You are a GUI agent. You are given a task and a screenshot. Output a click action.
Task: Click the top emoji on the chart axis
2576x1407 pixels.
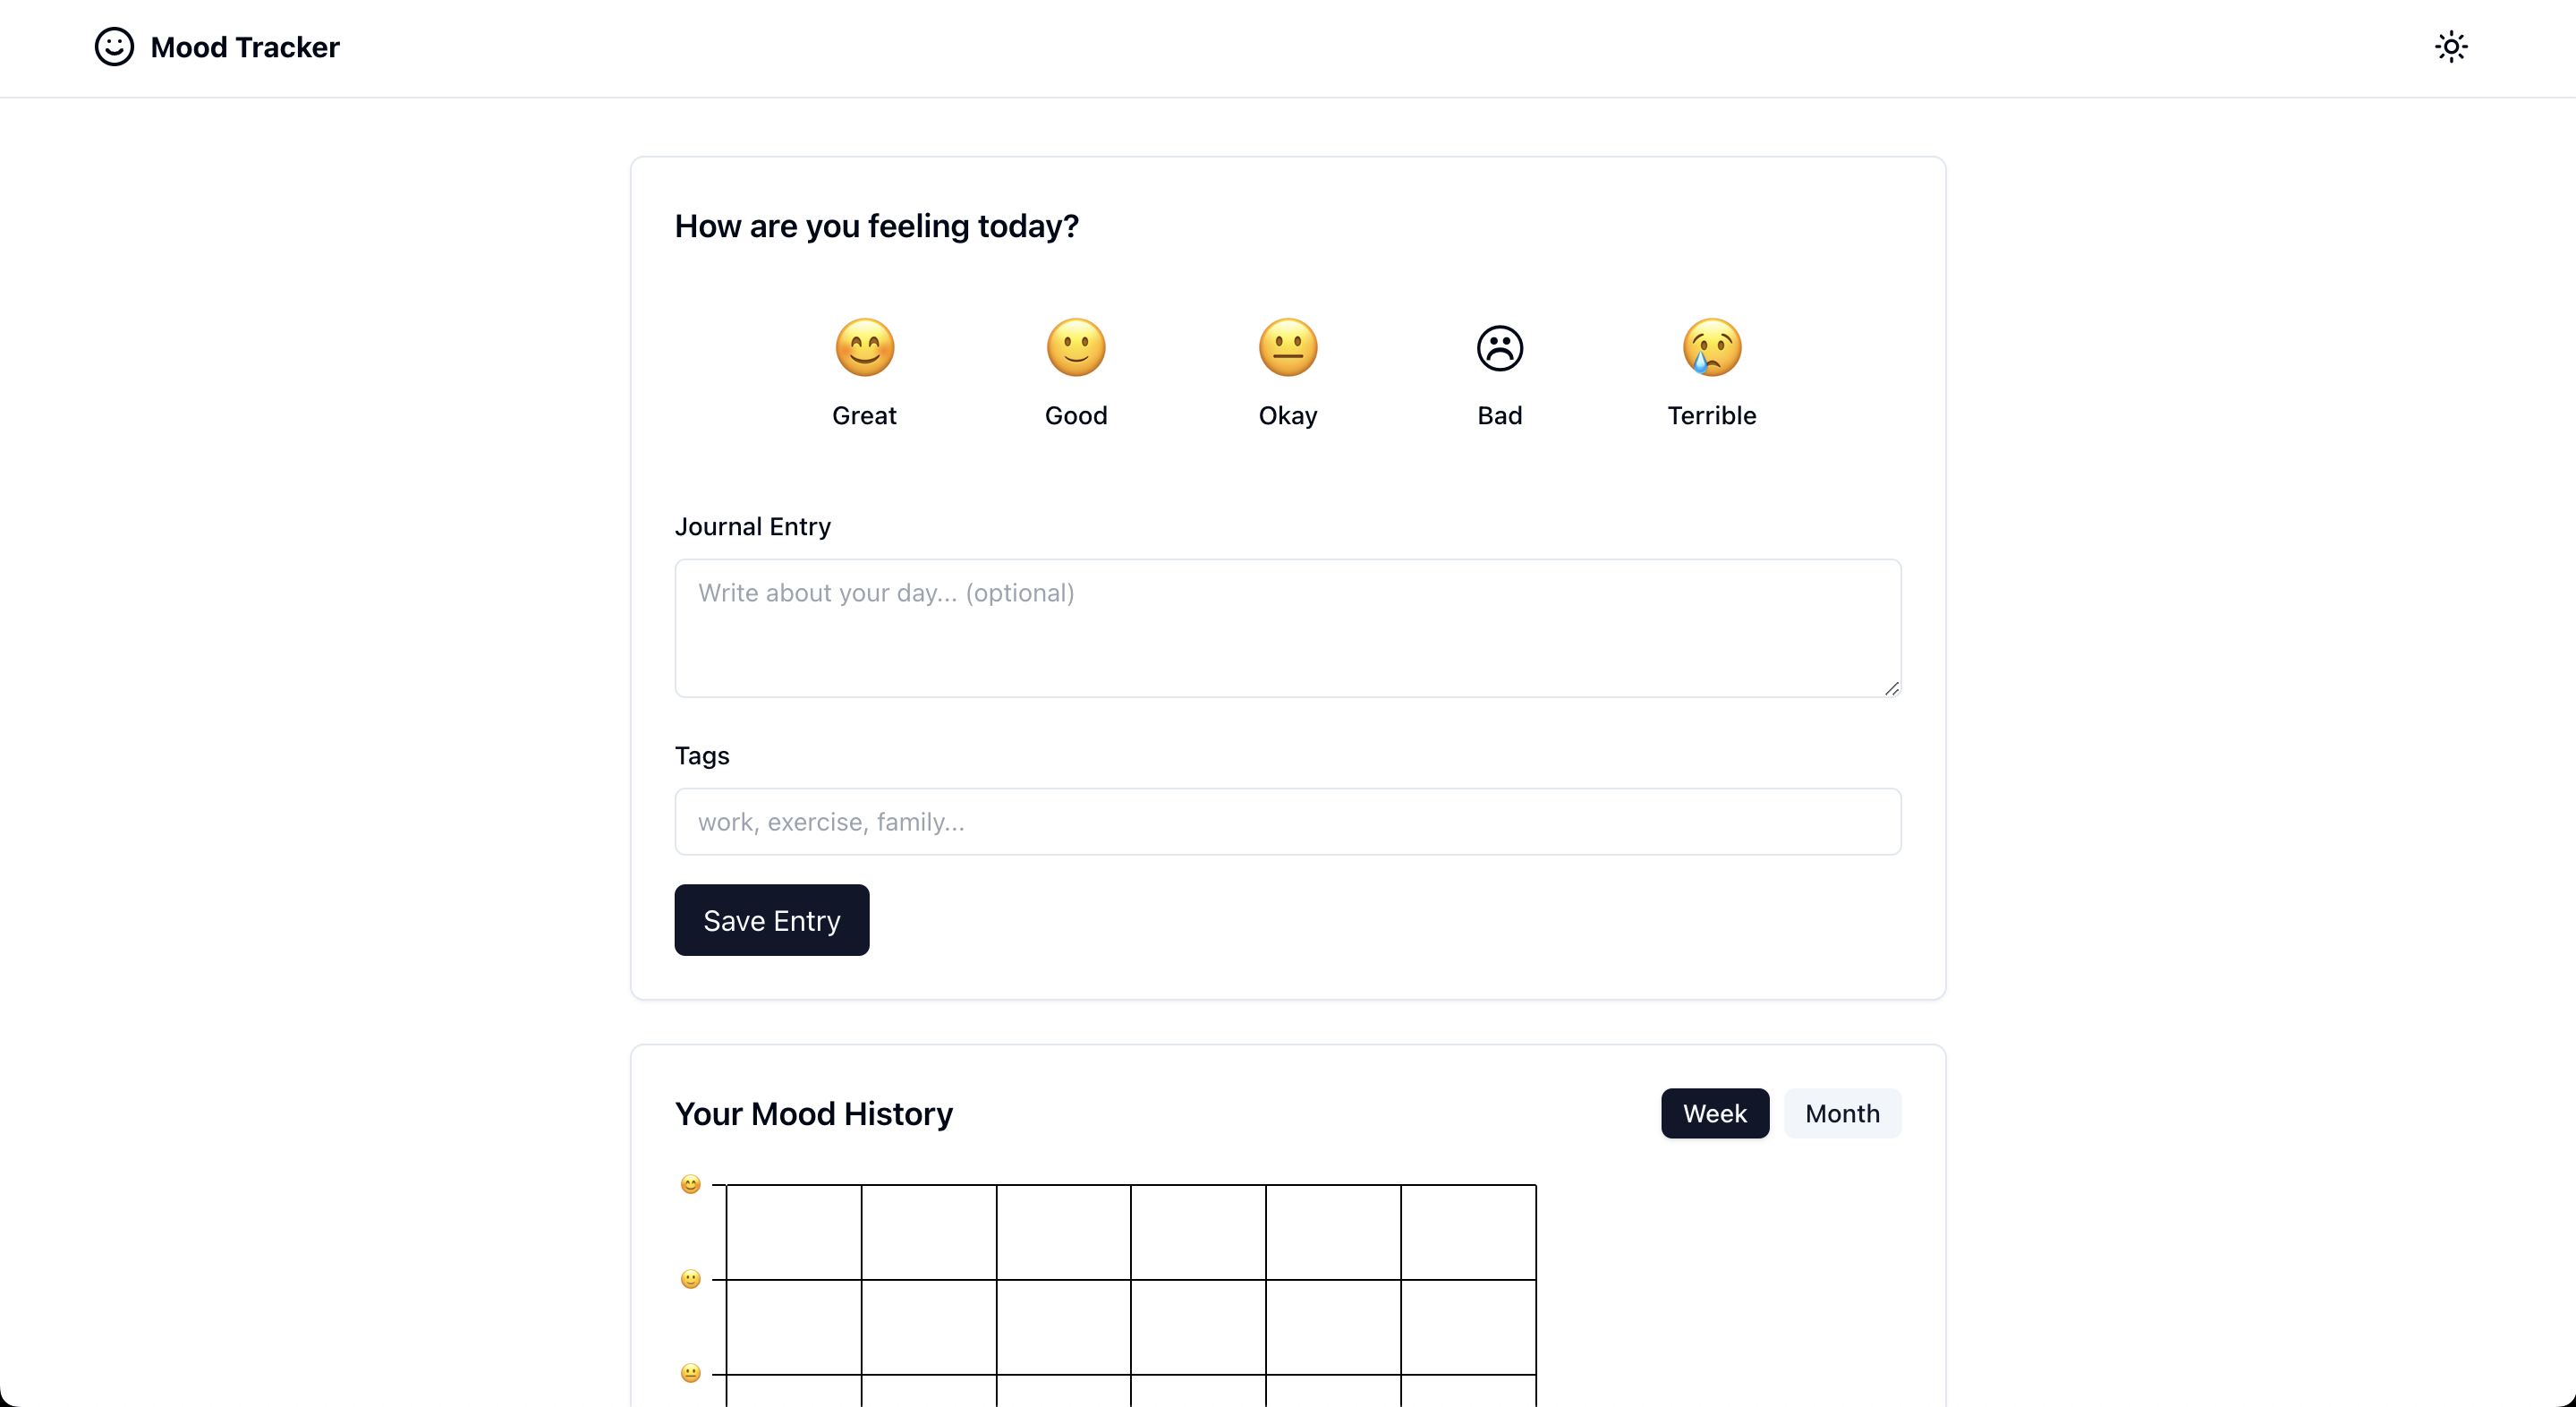pos(691,1184)
